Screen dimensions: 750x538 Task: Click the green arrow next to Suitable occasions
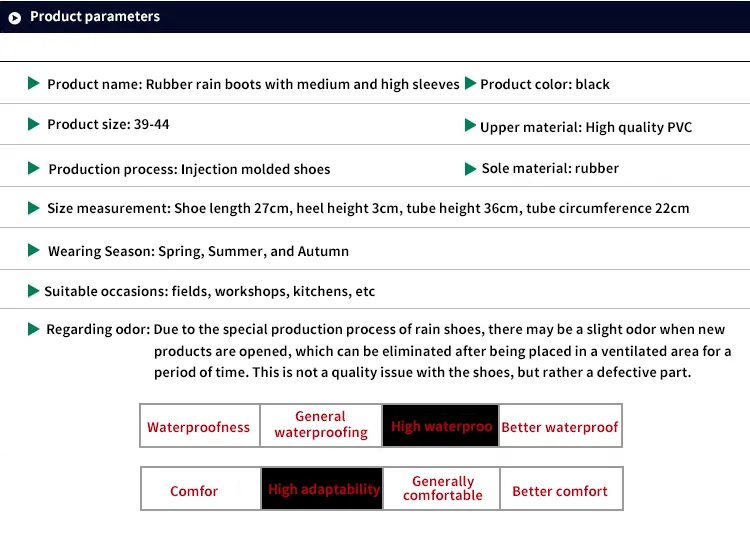(x=33, y=291)
